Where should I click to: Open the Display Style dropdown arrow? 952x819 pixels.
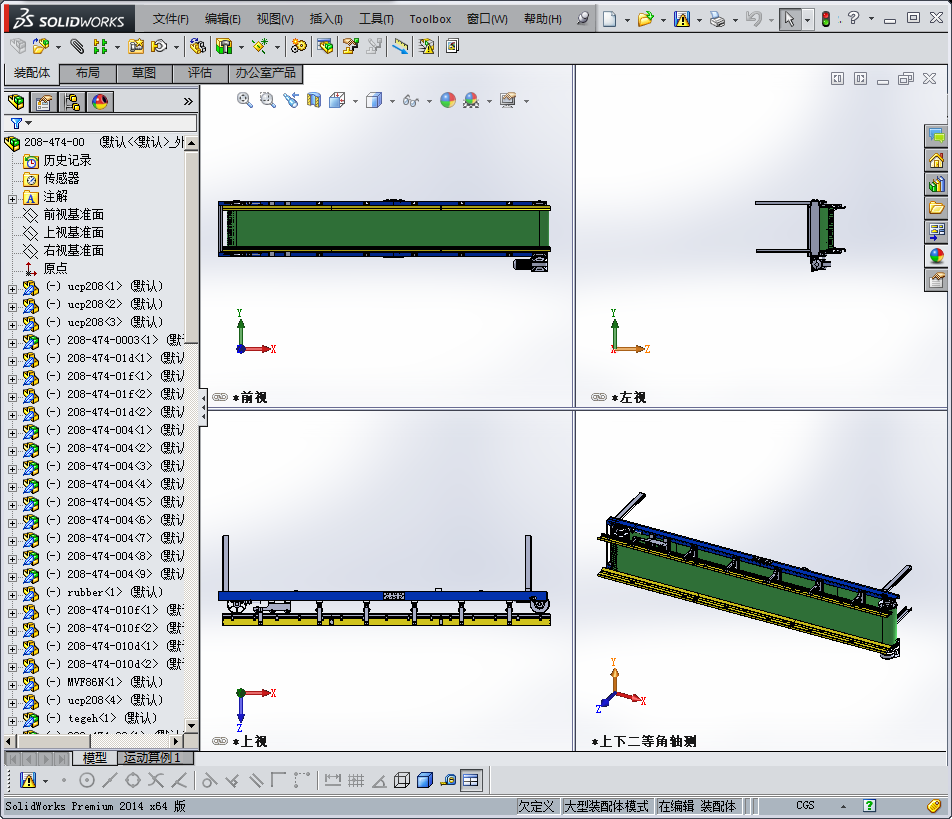pyautogui.click(x=392, y=101)
